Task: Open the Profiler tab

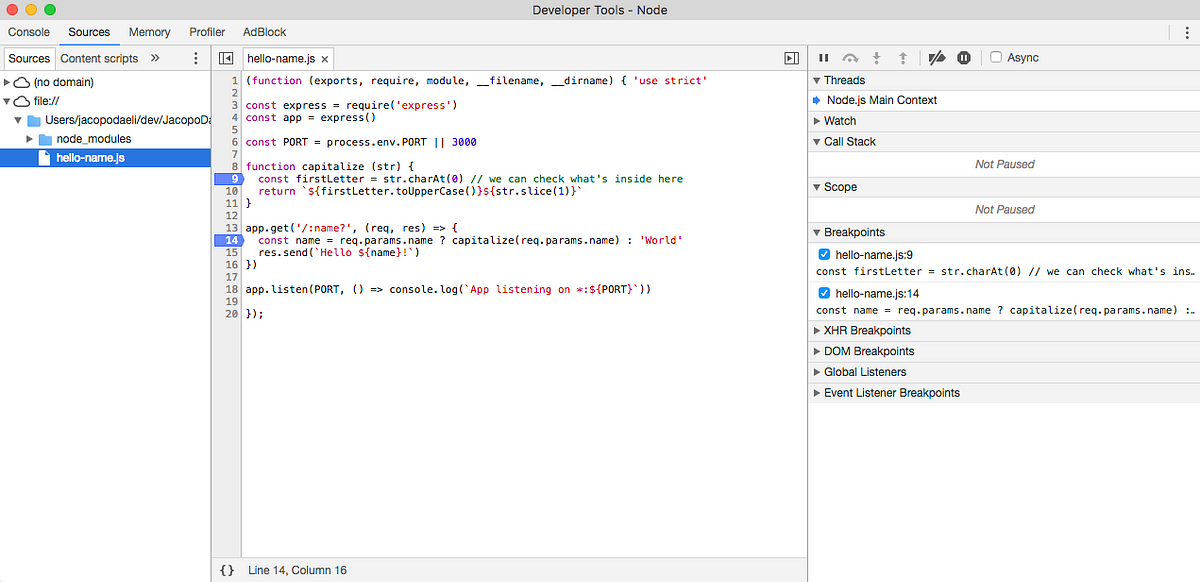Action: 207,32
